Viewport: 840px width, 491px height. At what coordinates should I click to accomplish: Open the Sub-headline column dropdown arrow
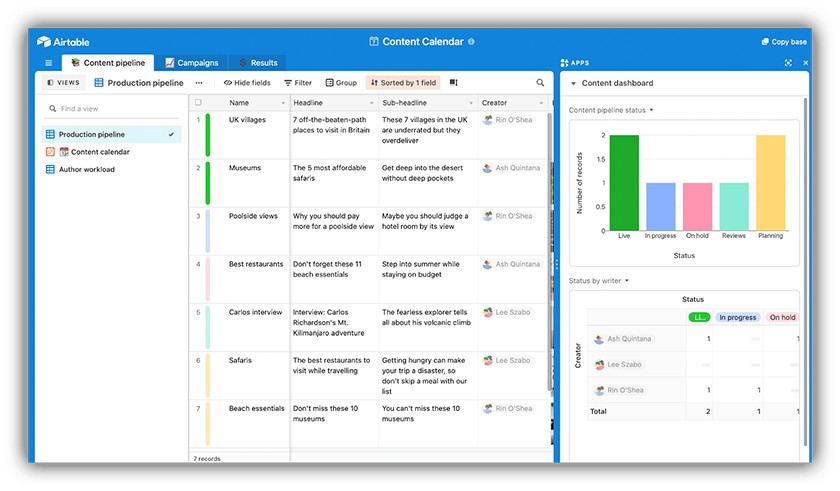[x=471, y=103]
